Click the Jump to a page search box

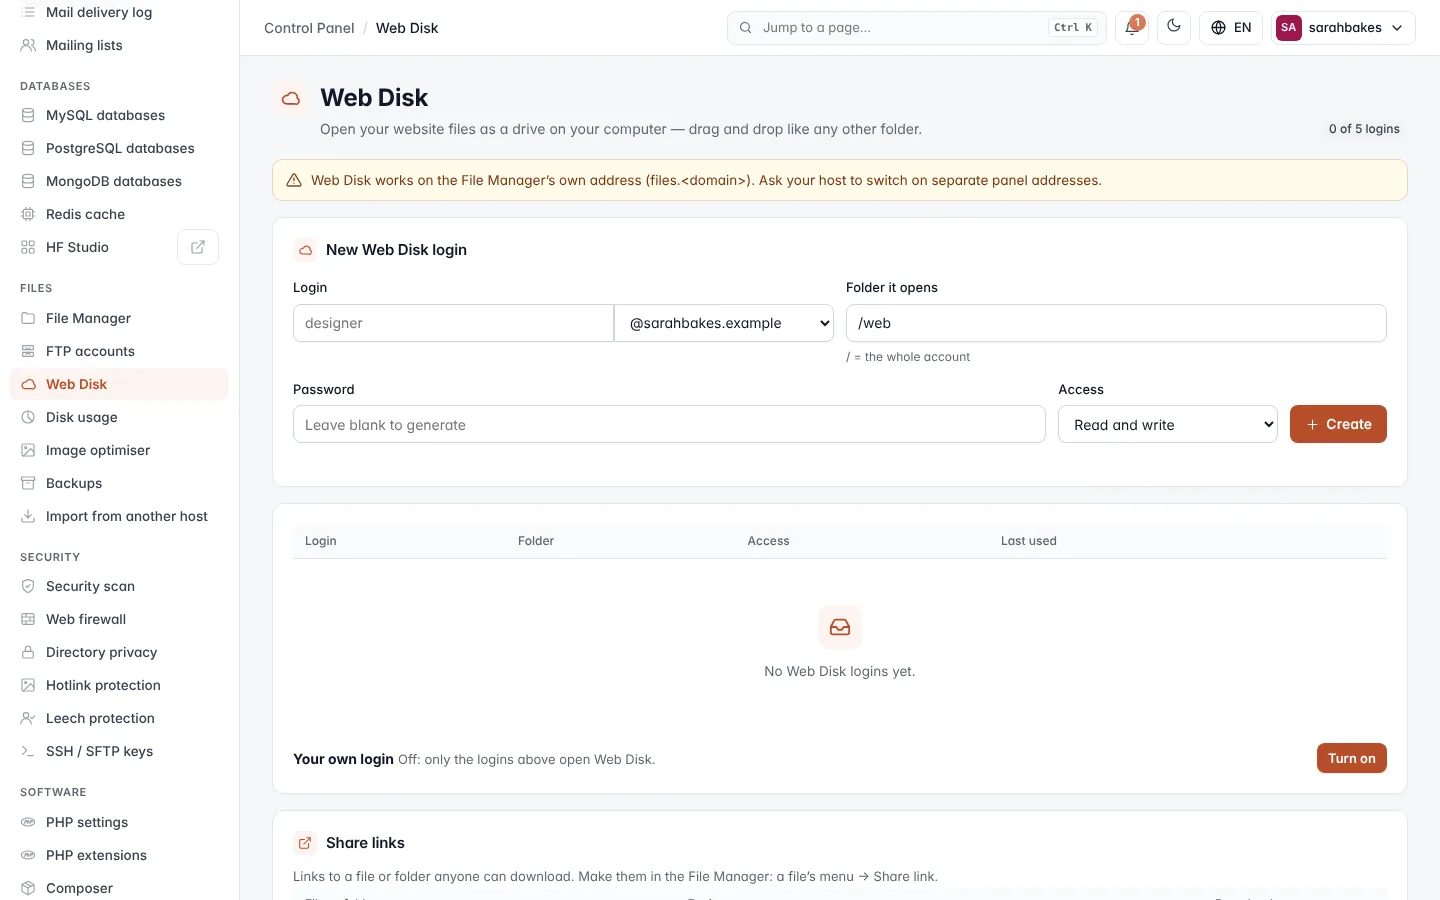click(917, 28)
